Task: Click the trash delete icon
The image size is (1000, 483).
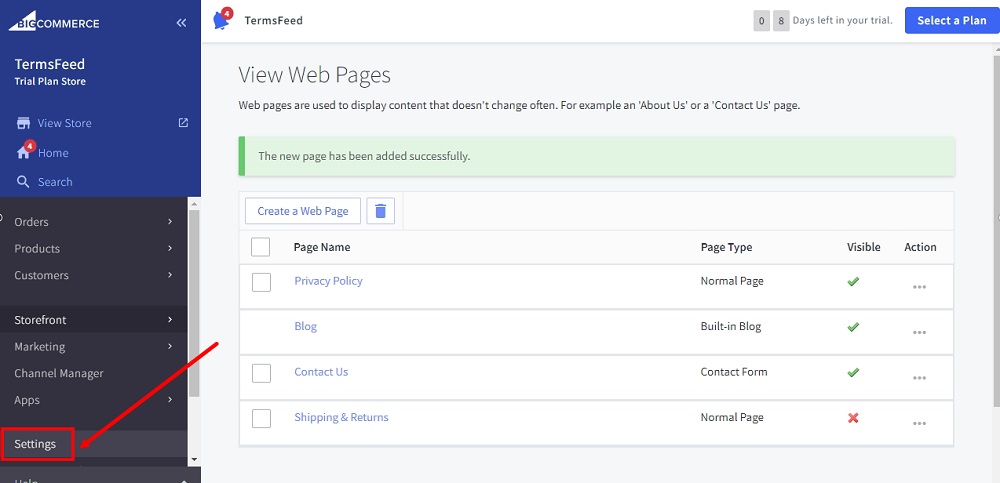Action: point(381,211)
